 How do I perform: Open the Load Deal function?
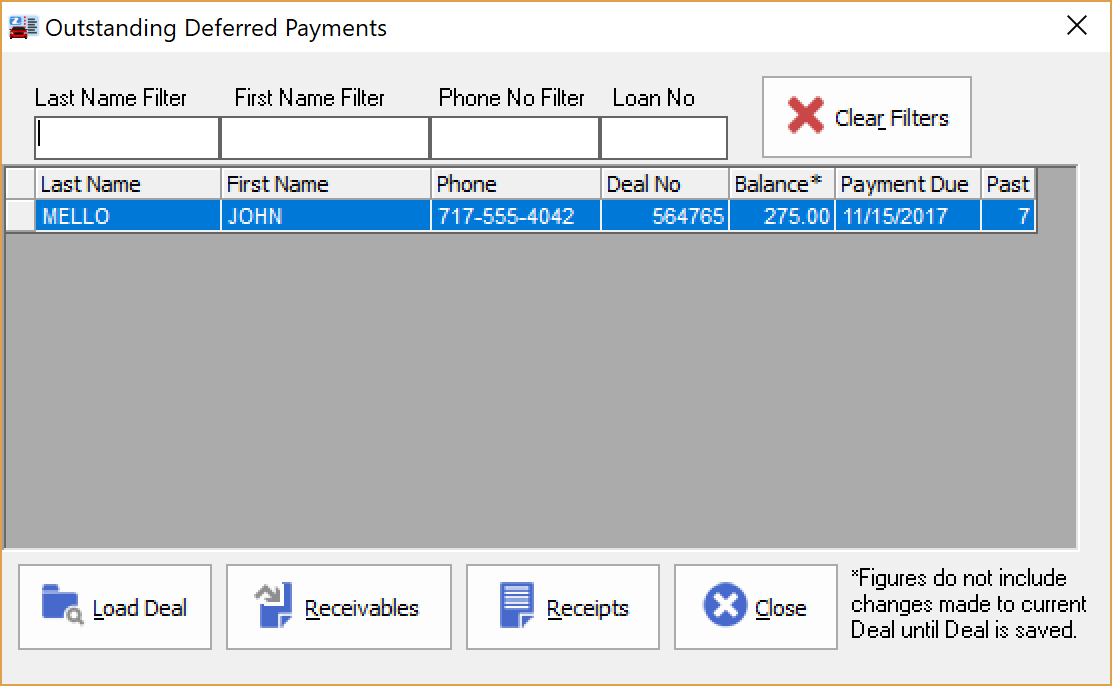coord(115,607)
